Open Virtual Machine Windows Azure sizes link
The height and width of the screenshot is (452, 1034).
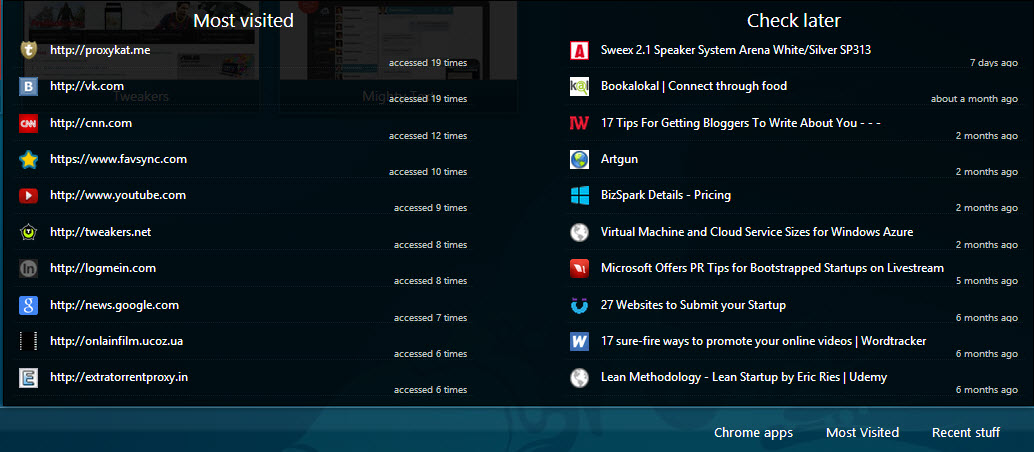click(756, 231)
